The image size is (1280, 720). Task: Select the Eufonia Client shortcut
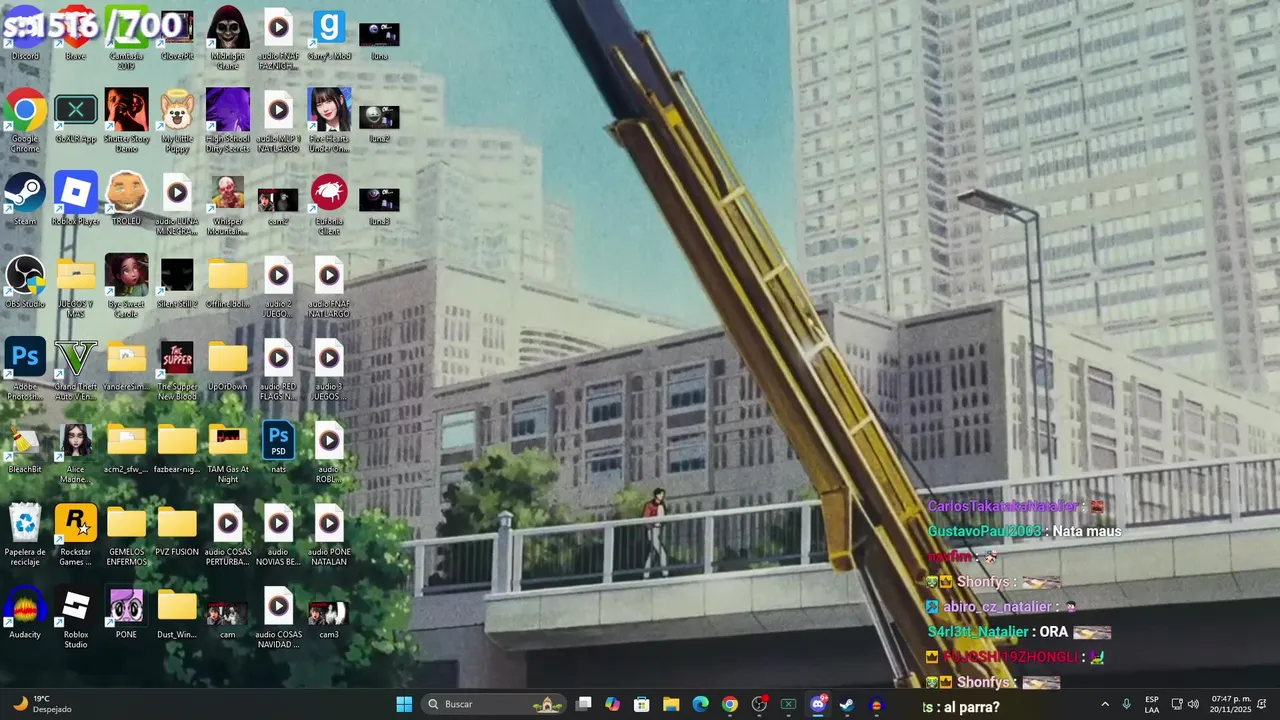tap(329, 204)
